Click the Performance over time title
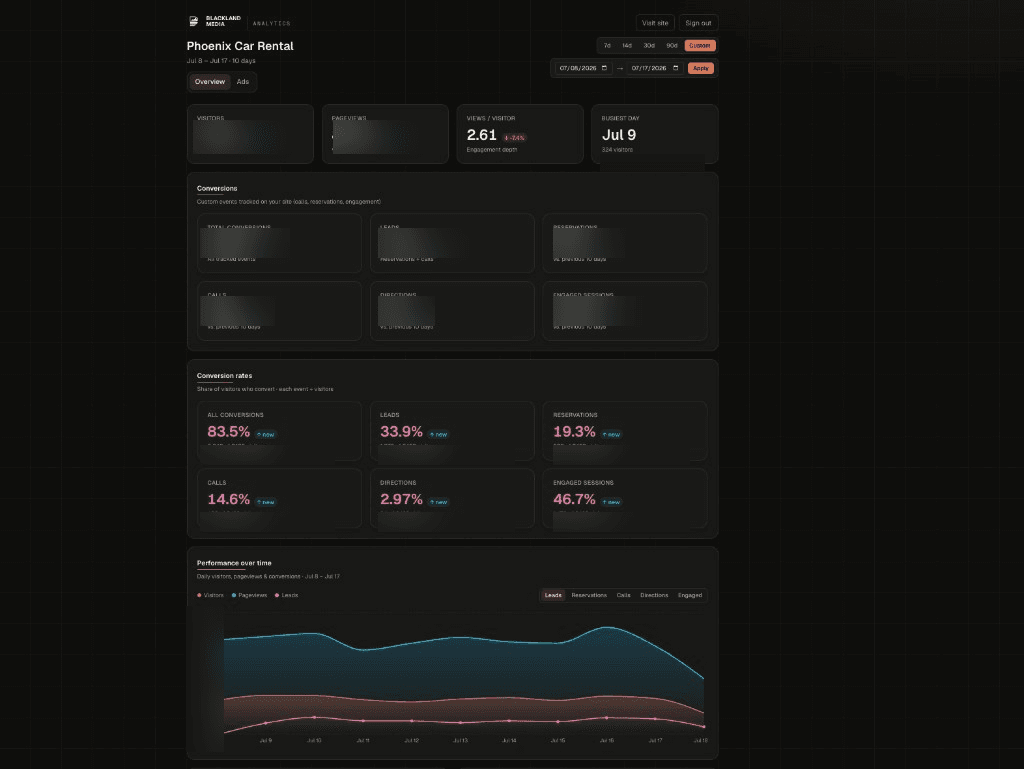This screenshot has width=1024, height=769. (x=234, y=563)
